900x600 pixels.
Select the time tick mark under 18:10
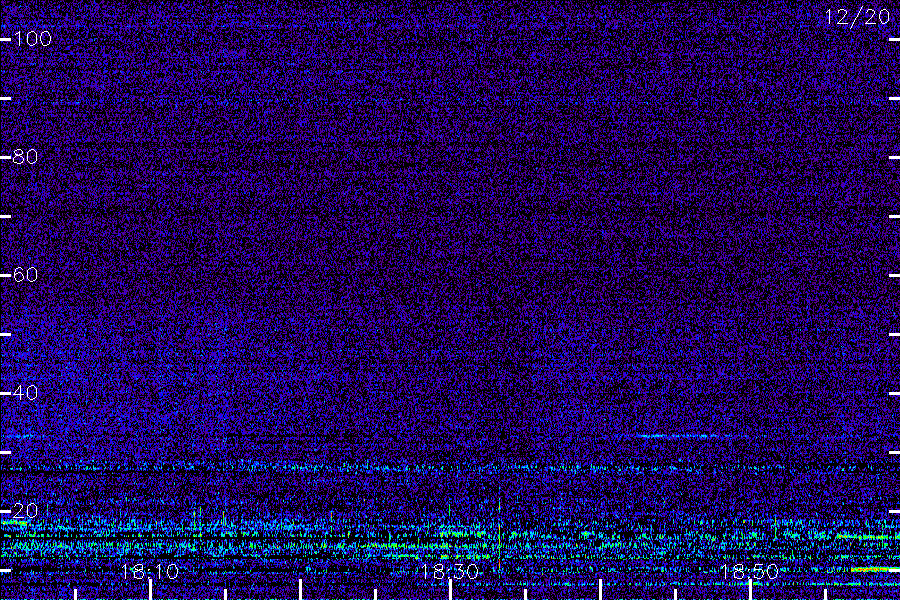pos(150,590)
